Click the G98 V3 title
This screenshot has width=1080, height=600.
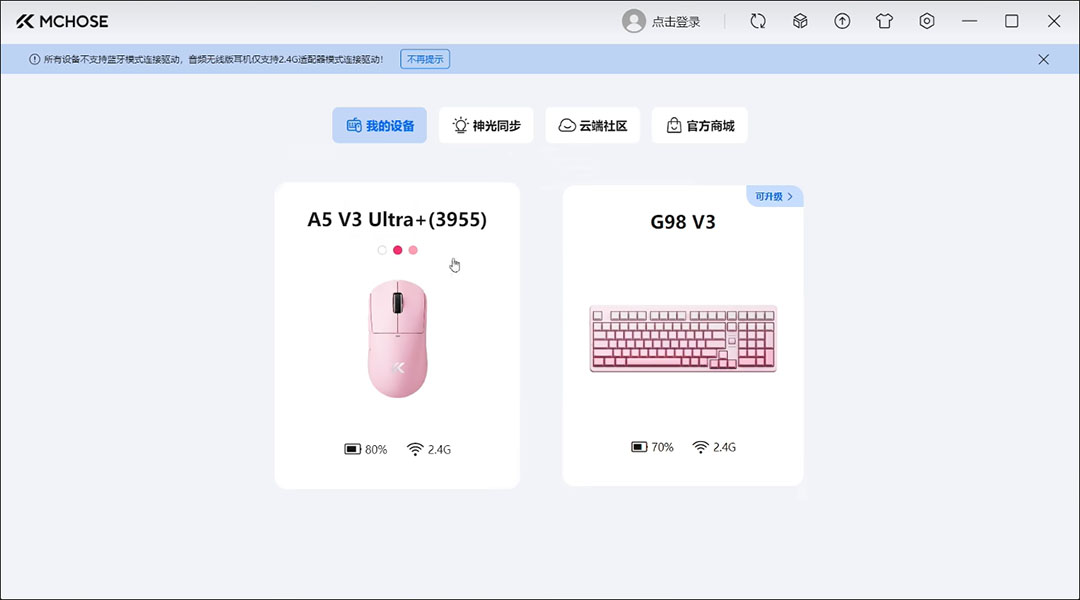point(683,222)
